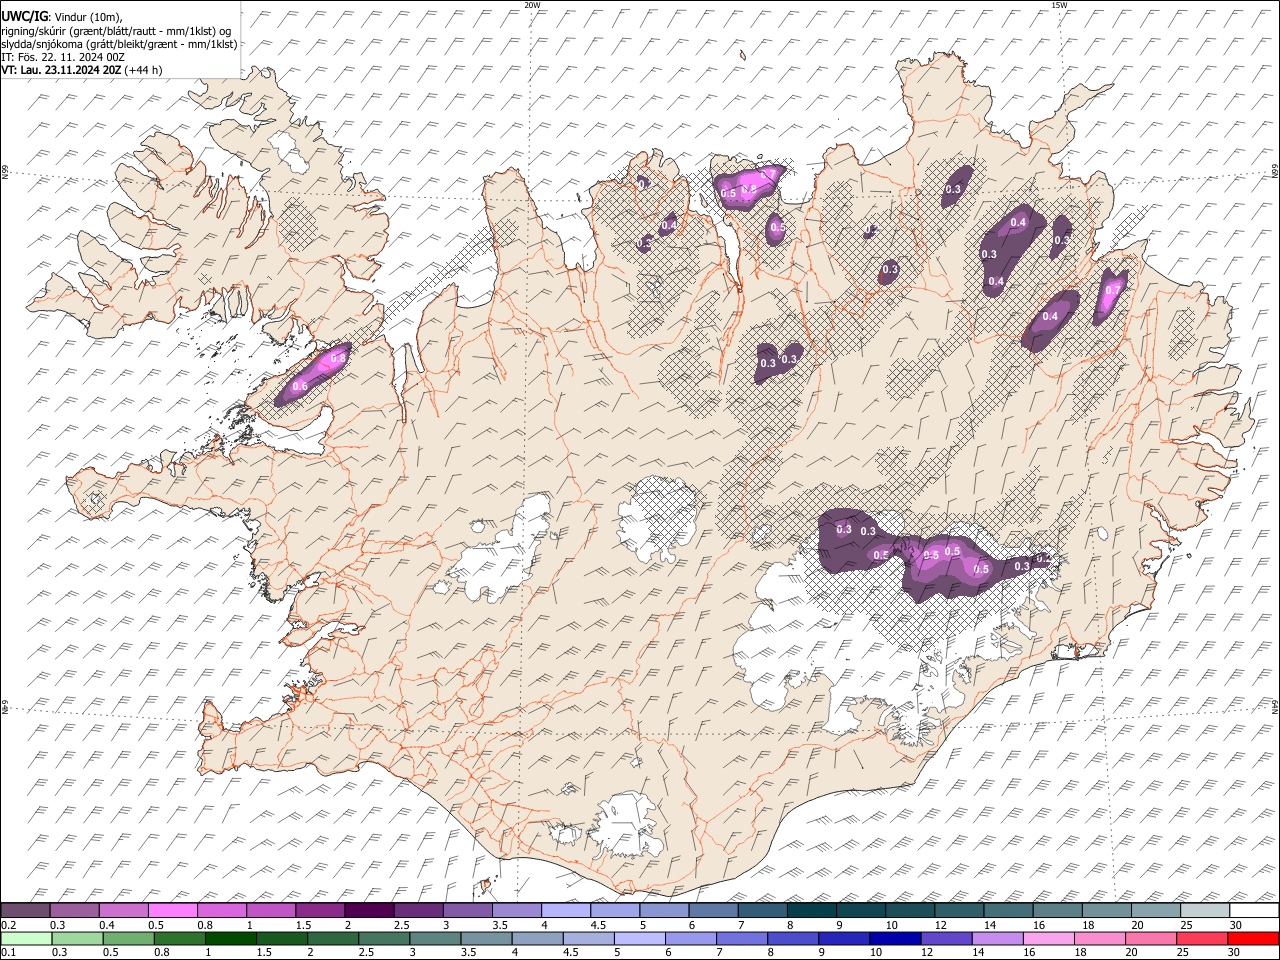The height and width of the screenshot is (960, 1280).
Task: Click the 0.8 swatch in the upper purple scale
Action: [x=222, y=910]
